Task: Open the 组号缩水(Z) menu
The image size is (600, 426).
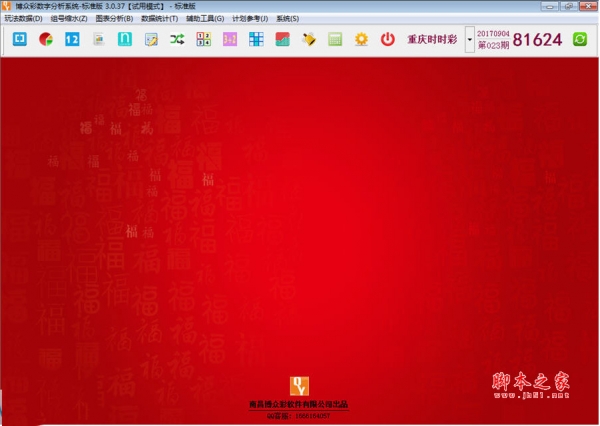Action: (69, 18)
